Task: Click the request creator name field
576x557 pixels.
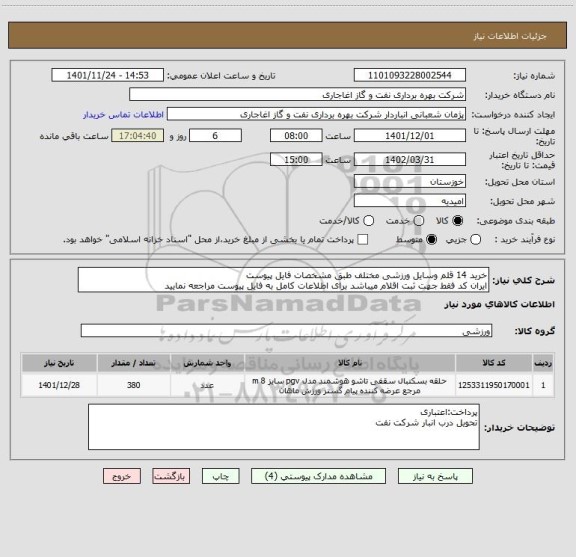Action: (x=316, y=115)
